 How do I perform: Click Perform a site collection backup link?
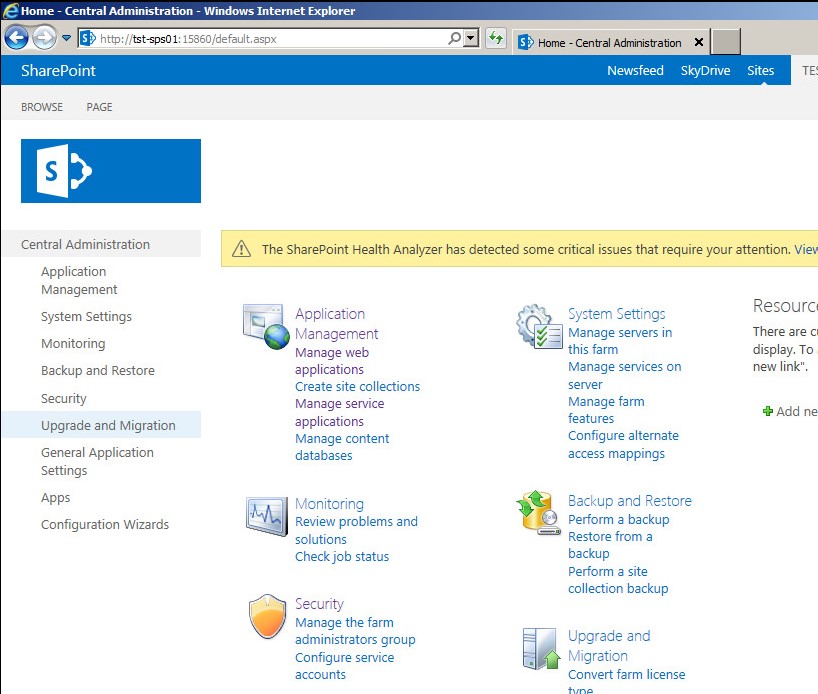coord(618,580)
